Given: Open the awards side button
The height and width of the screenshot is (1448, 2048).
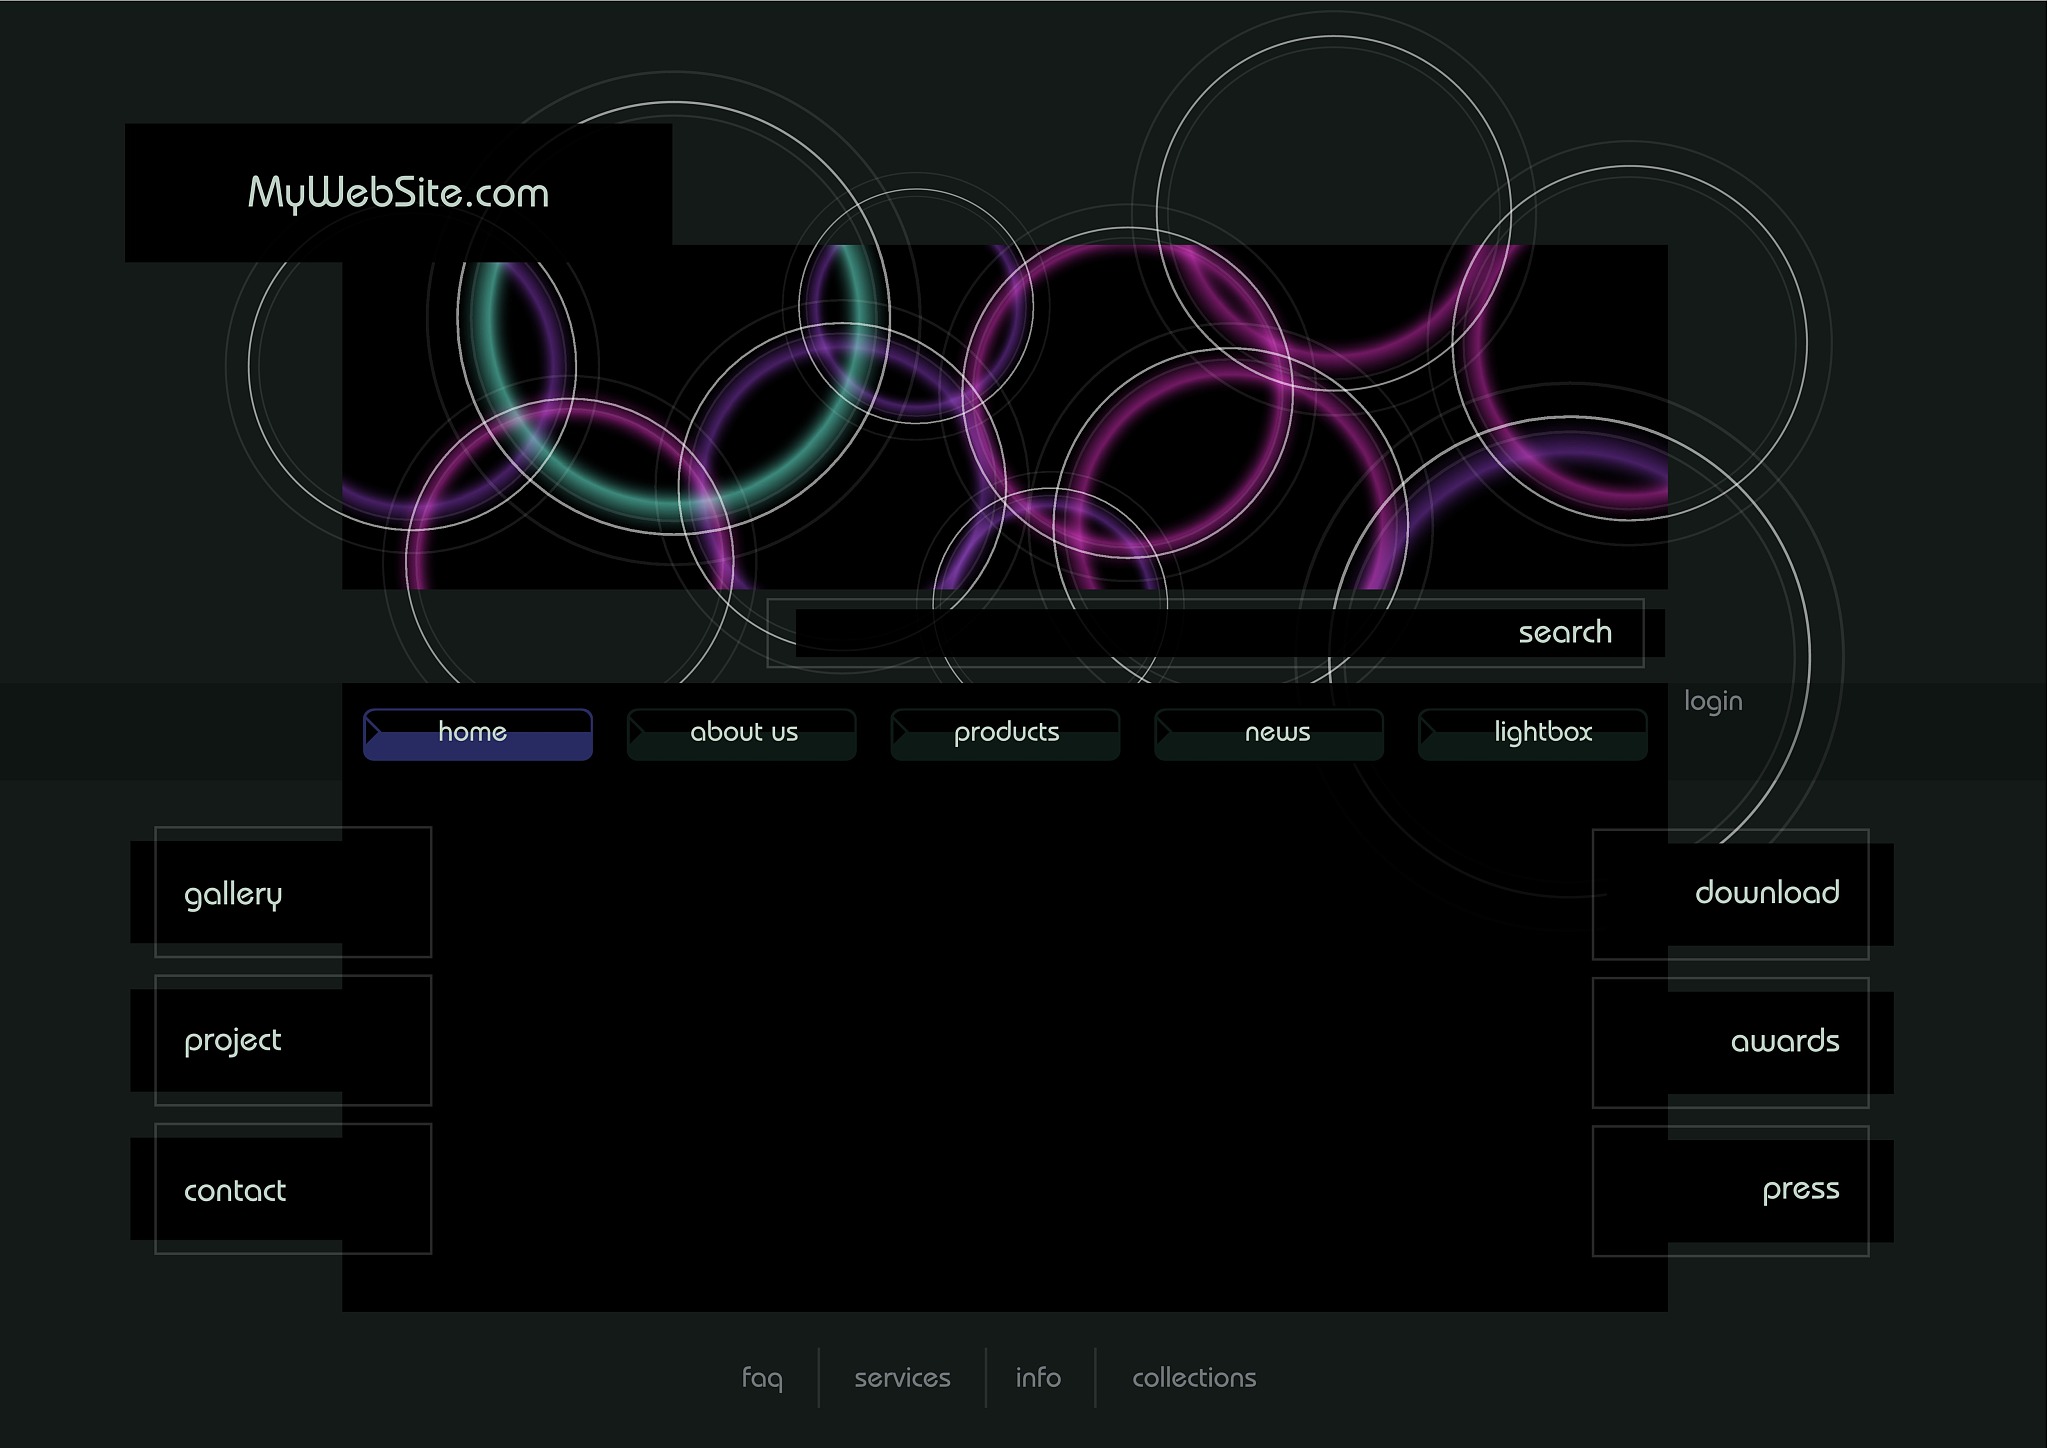Looking at the screenshot, I should tap(1731, 1042).
